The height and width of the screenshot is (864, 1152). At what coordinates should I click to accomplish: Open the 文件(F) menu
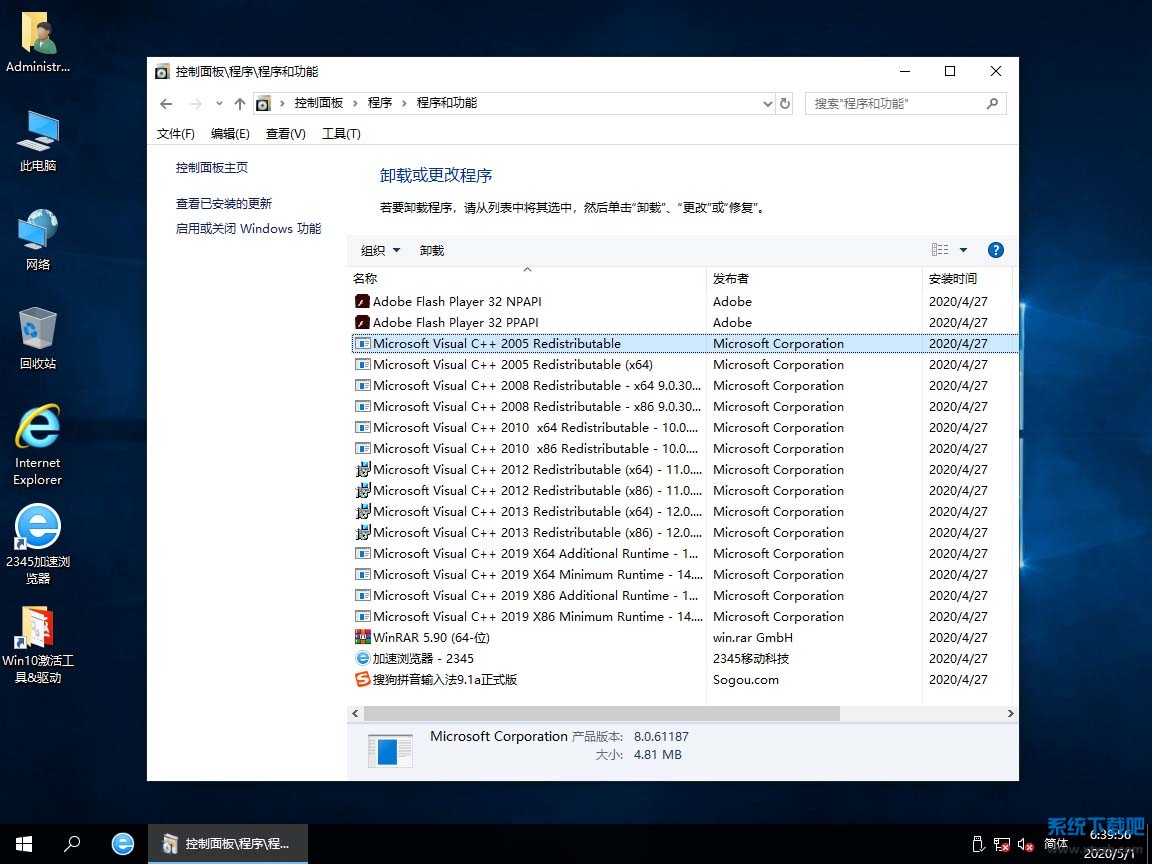coord(175,133)
